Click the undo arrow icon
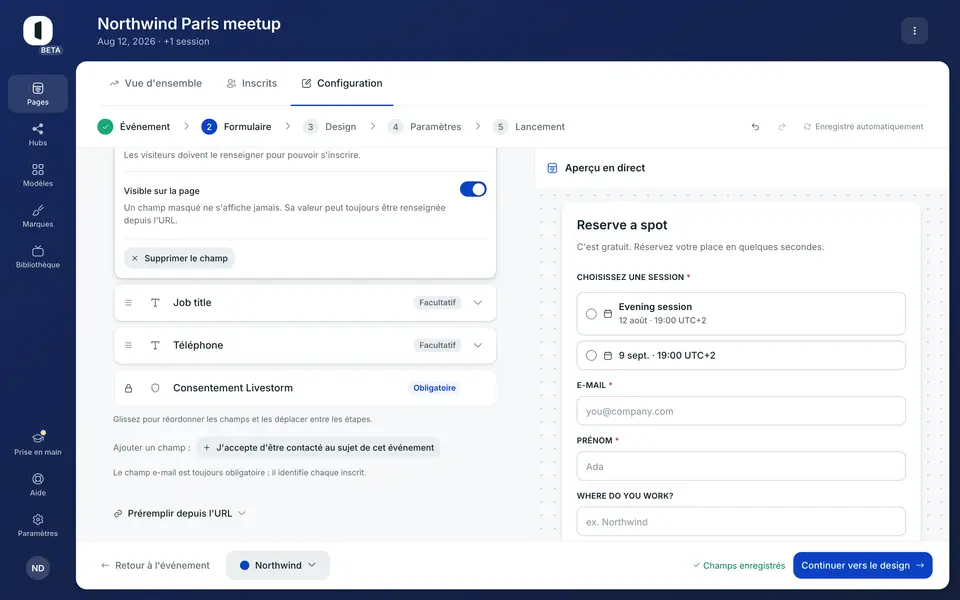This screenshot has width=960, height=600. pos(756,127)
